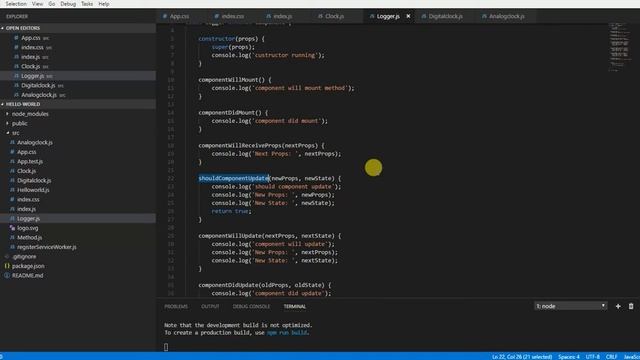Open Analogclock.js in src folder
Image resolution: width=640 pixels, height=360 pixels.
[x=35, y=142]
